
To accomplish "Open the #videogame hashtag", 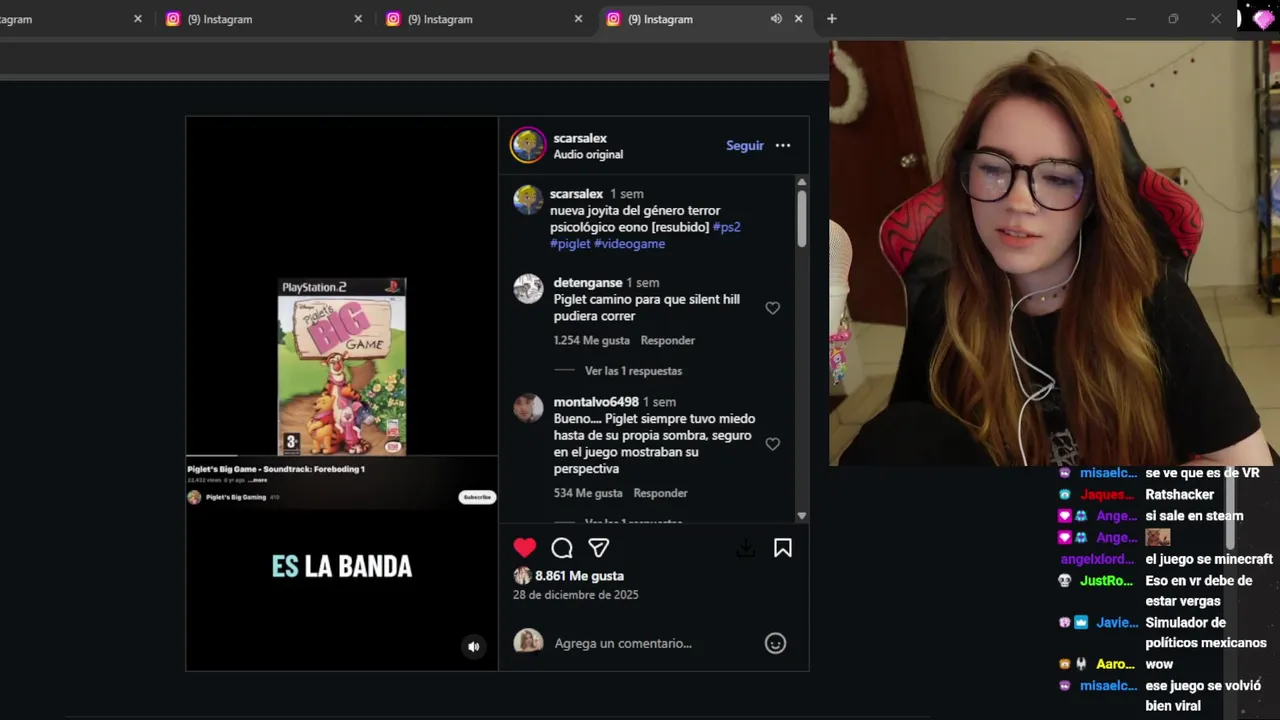I will coord(629,244).
